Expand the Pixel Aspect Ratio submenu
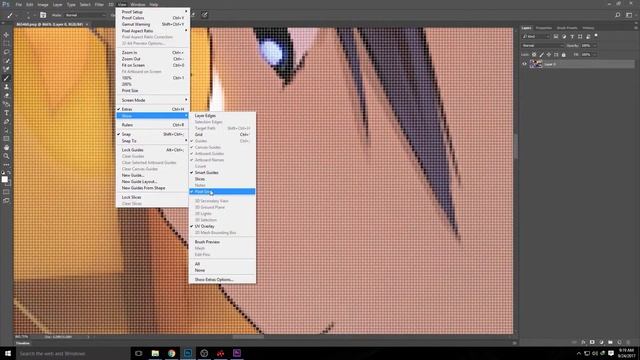The image size is (640, 360). click(153, 31)
